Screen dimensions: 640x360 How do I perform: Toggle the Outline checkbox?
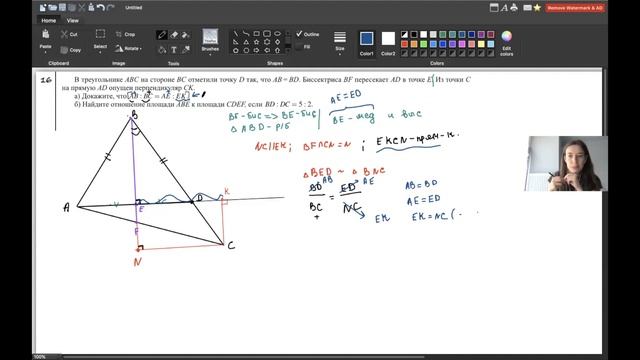pos(299,34)
